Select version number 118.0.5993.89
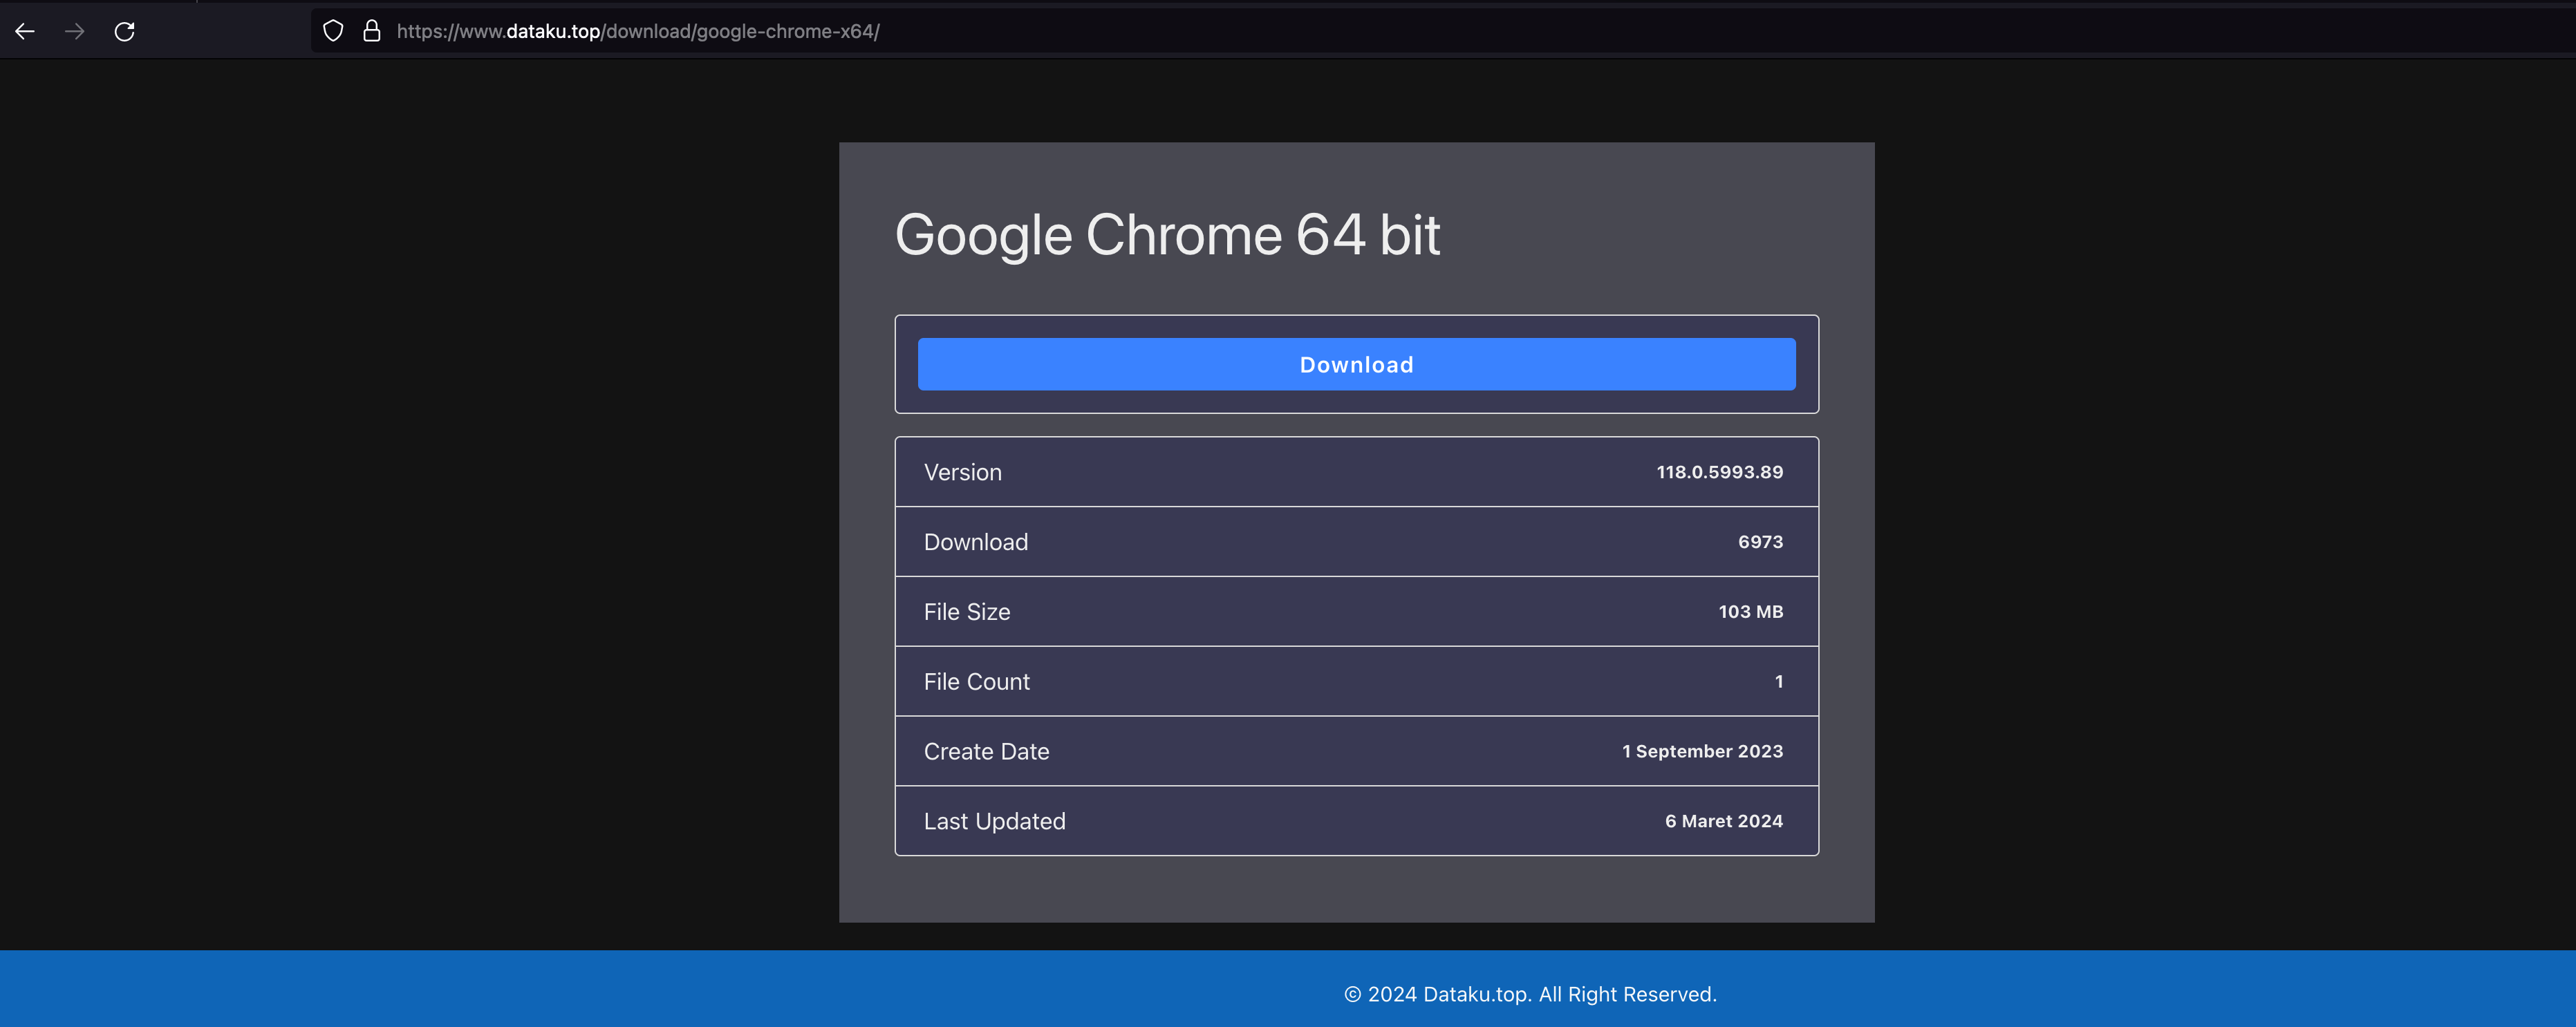Viewport: 2576px width, 1027px height. pos(1719,472)
